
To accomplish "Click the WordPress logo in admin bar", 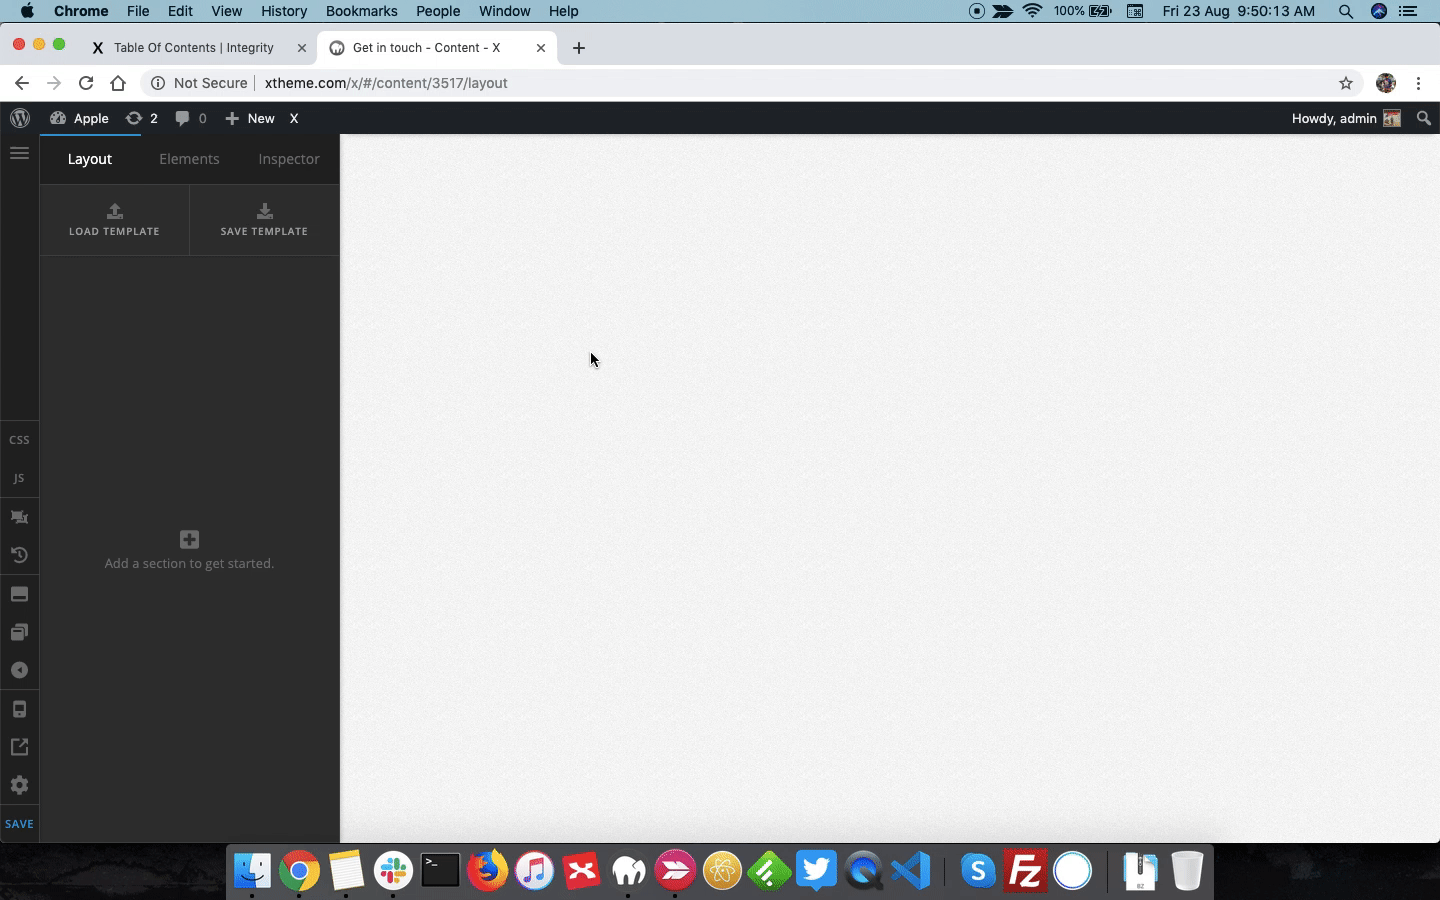I will pos(20,118).
